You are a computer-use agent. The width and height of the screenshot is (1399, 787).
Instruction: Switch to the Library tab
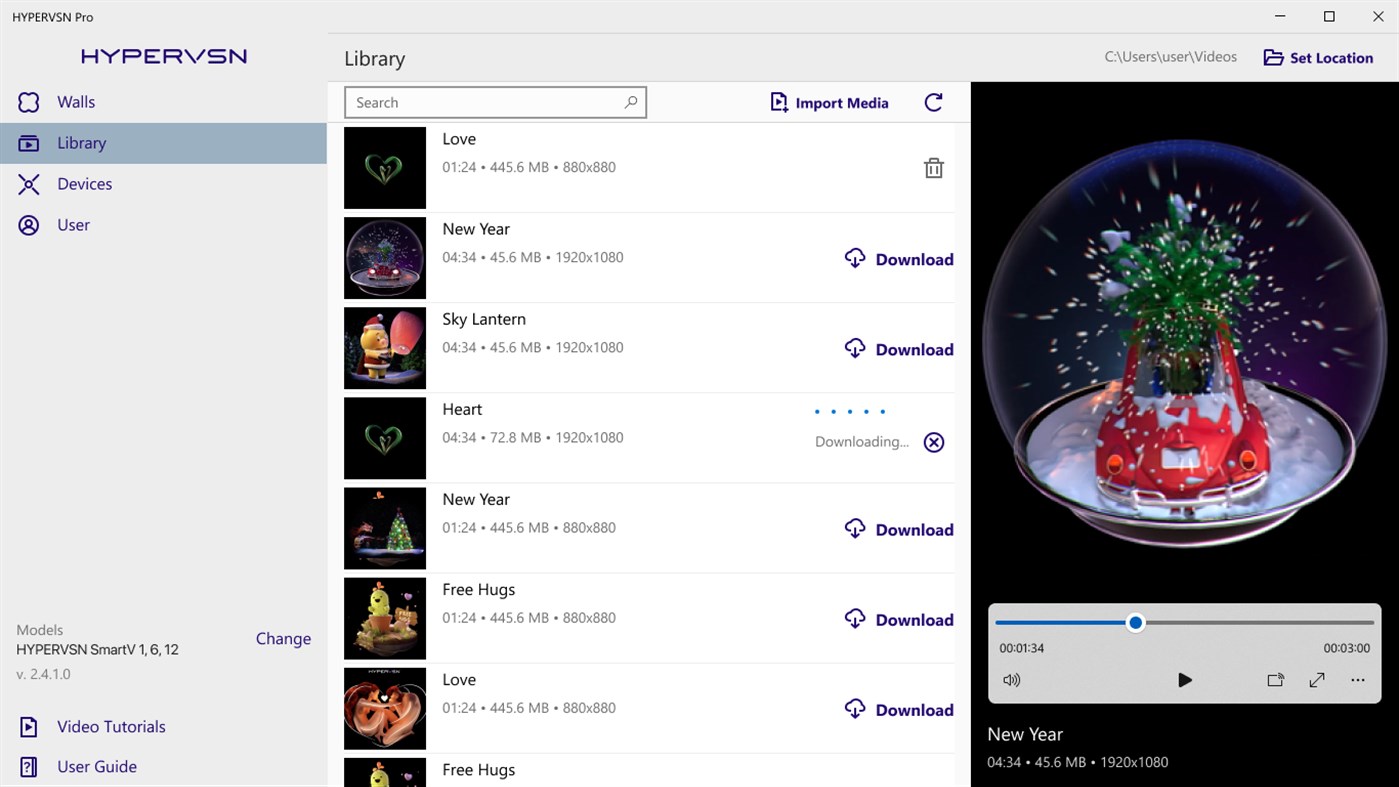81,142
